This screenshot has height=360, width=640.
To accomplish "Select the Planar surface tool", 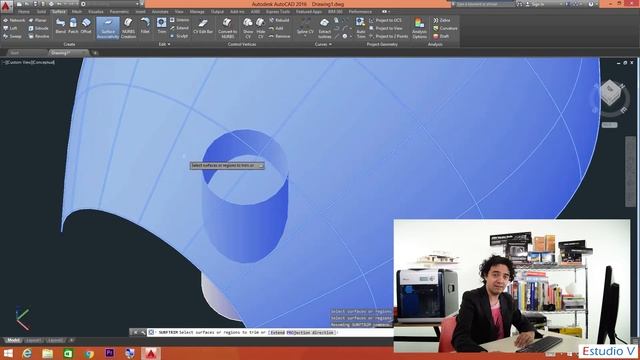I will (x=38, y=20).
